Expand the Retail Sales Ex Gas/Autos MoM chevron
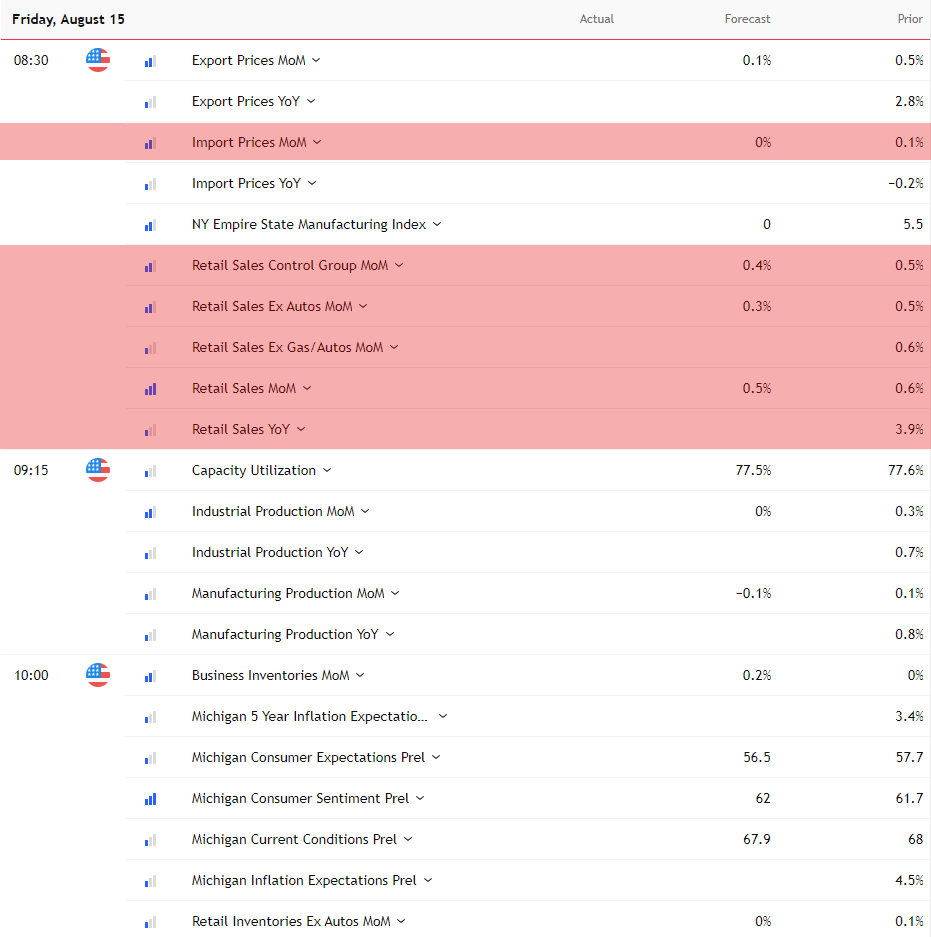Viewport: 931px width, 937px height. click(394, 347)
